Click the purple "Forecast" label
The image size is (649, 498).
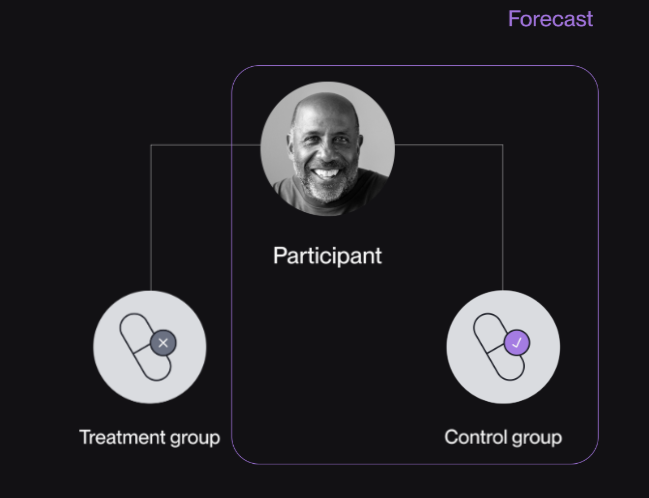click(549, 19)
